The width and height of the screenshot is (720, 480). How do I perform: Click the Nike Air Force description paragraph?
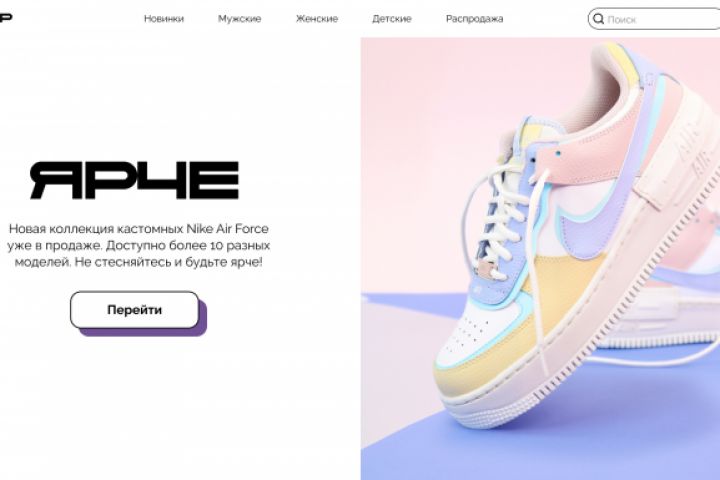click(x=138, y=245)
